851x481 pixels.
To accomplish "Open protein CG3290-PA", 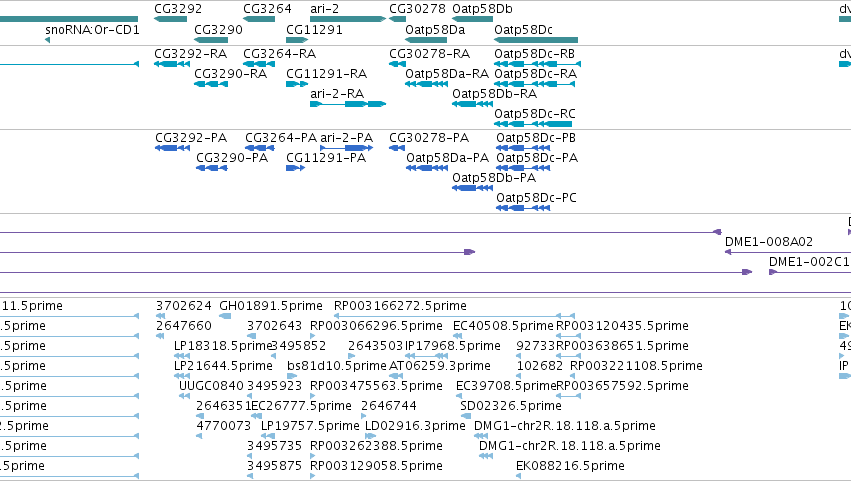I will [x=232, y=158].
